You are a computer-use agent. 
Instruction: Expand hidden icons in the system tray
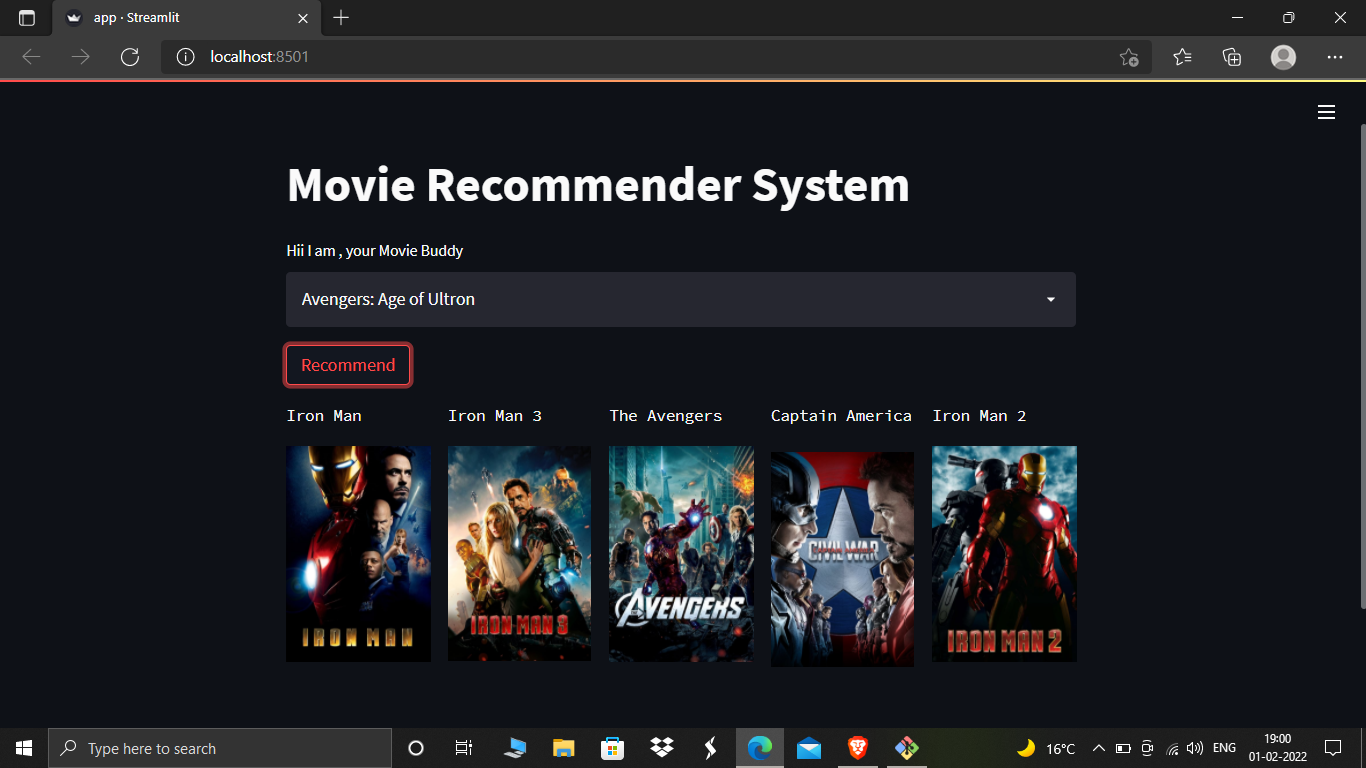(1098, 747)
